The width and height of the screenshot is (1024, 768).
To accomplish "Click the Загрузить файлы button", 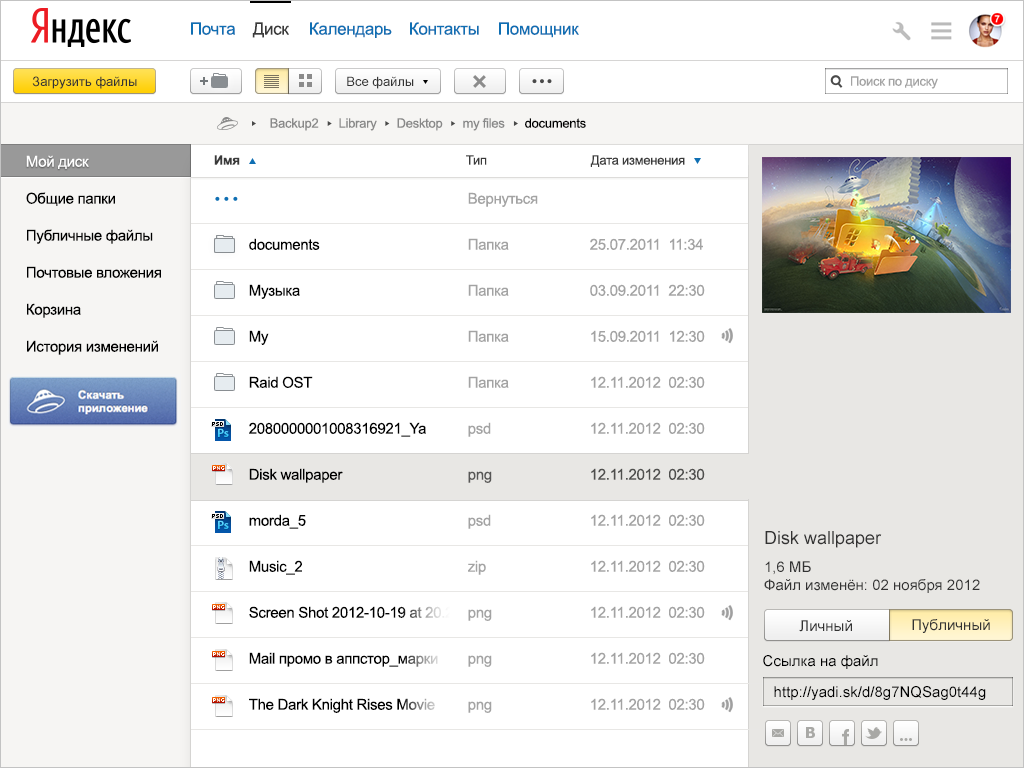I will [x=84, y=81].
